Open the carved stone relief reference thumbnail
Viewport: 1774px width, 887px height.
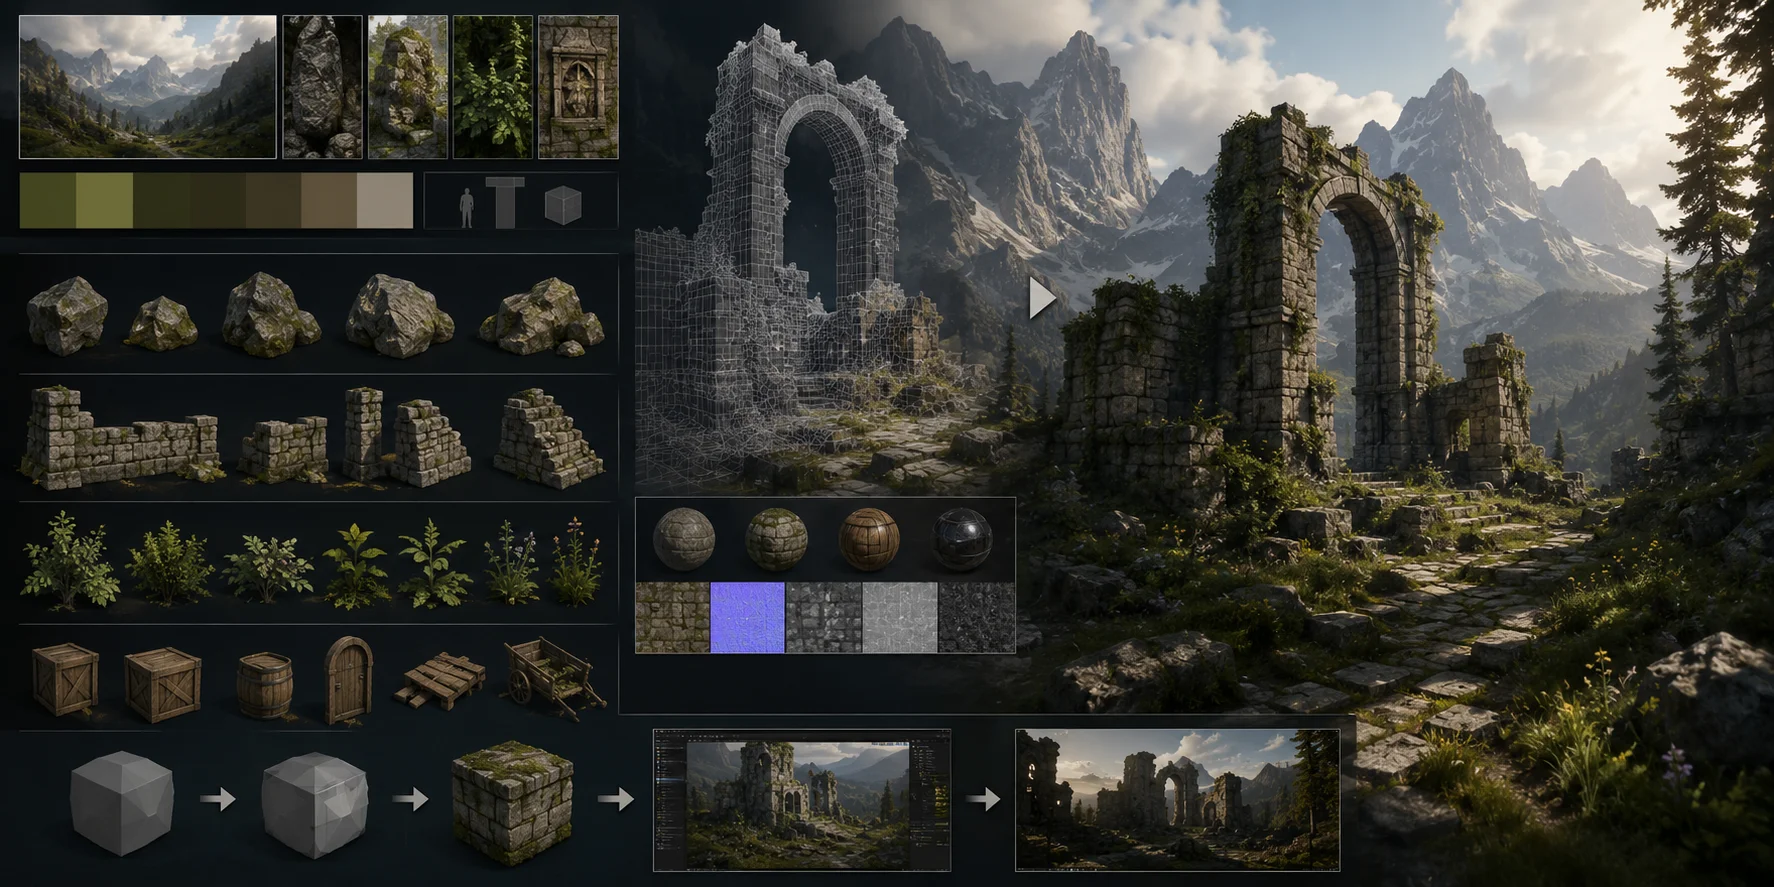(578, 86)
